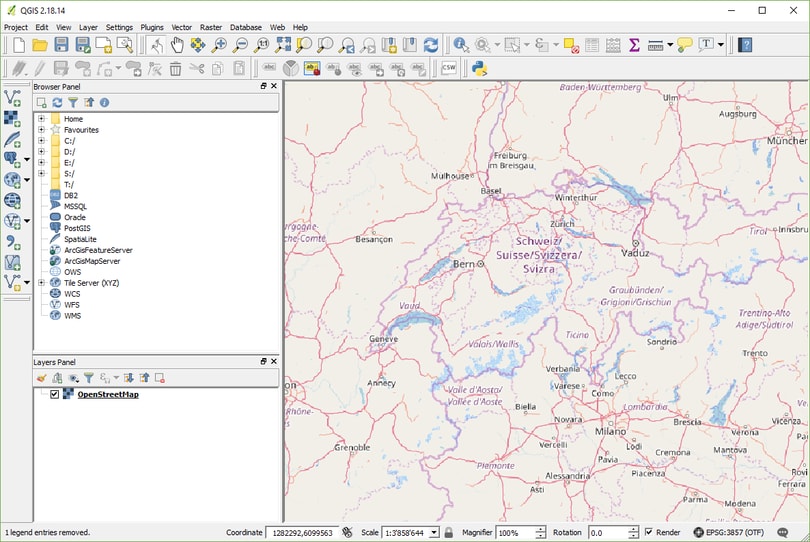
Task: Toggle the scale lock icon
Action: coord(449,532)
